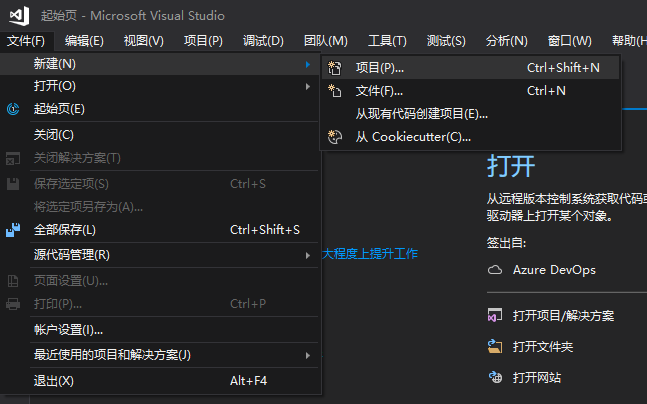Open the 视图(V) menu

click(144, 41)
